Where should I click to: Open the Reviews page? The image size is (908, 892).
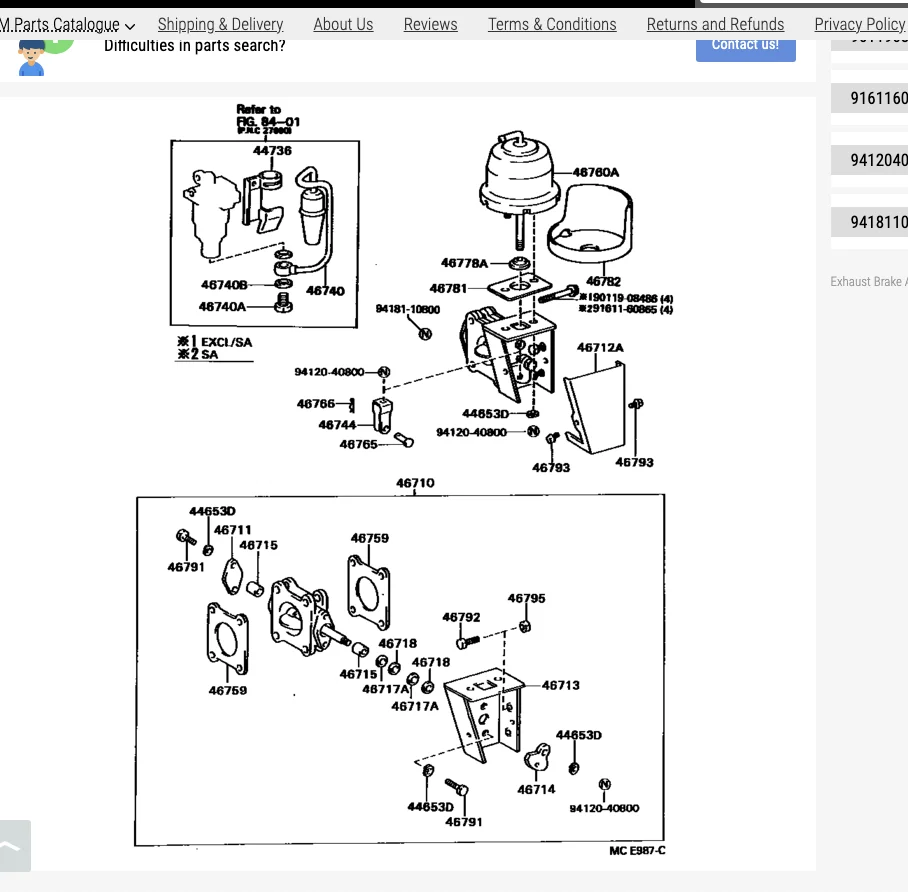(x=430, y=25)
